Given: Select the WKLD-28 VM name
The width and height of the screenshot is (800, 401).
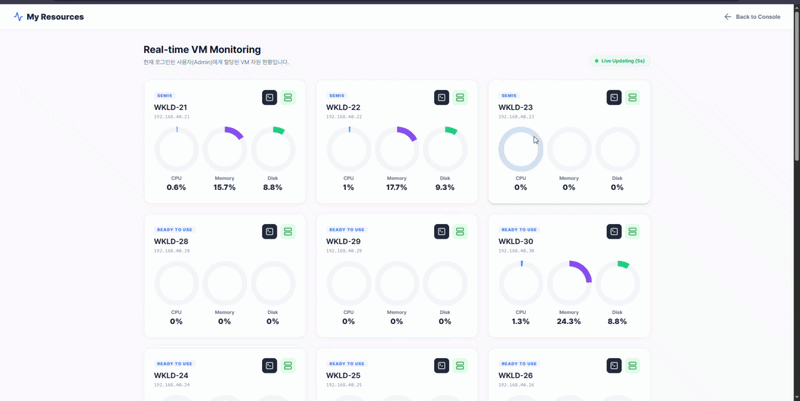Looking at the screenshot, I should (x=171, y=241).
